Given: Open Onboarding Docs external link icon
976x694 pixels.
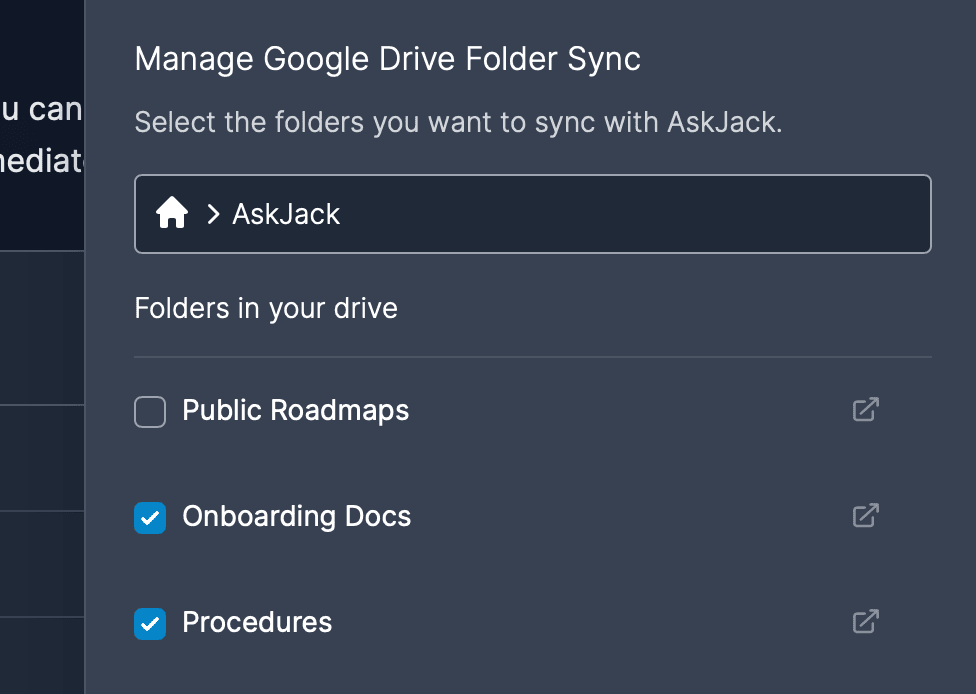Looking at the screenshot, I should coord(865,515).
